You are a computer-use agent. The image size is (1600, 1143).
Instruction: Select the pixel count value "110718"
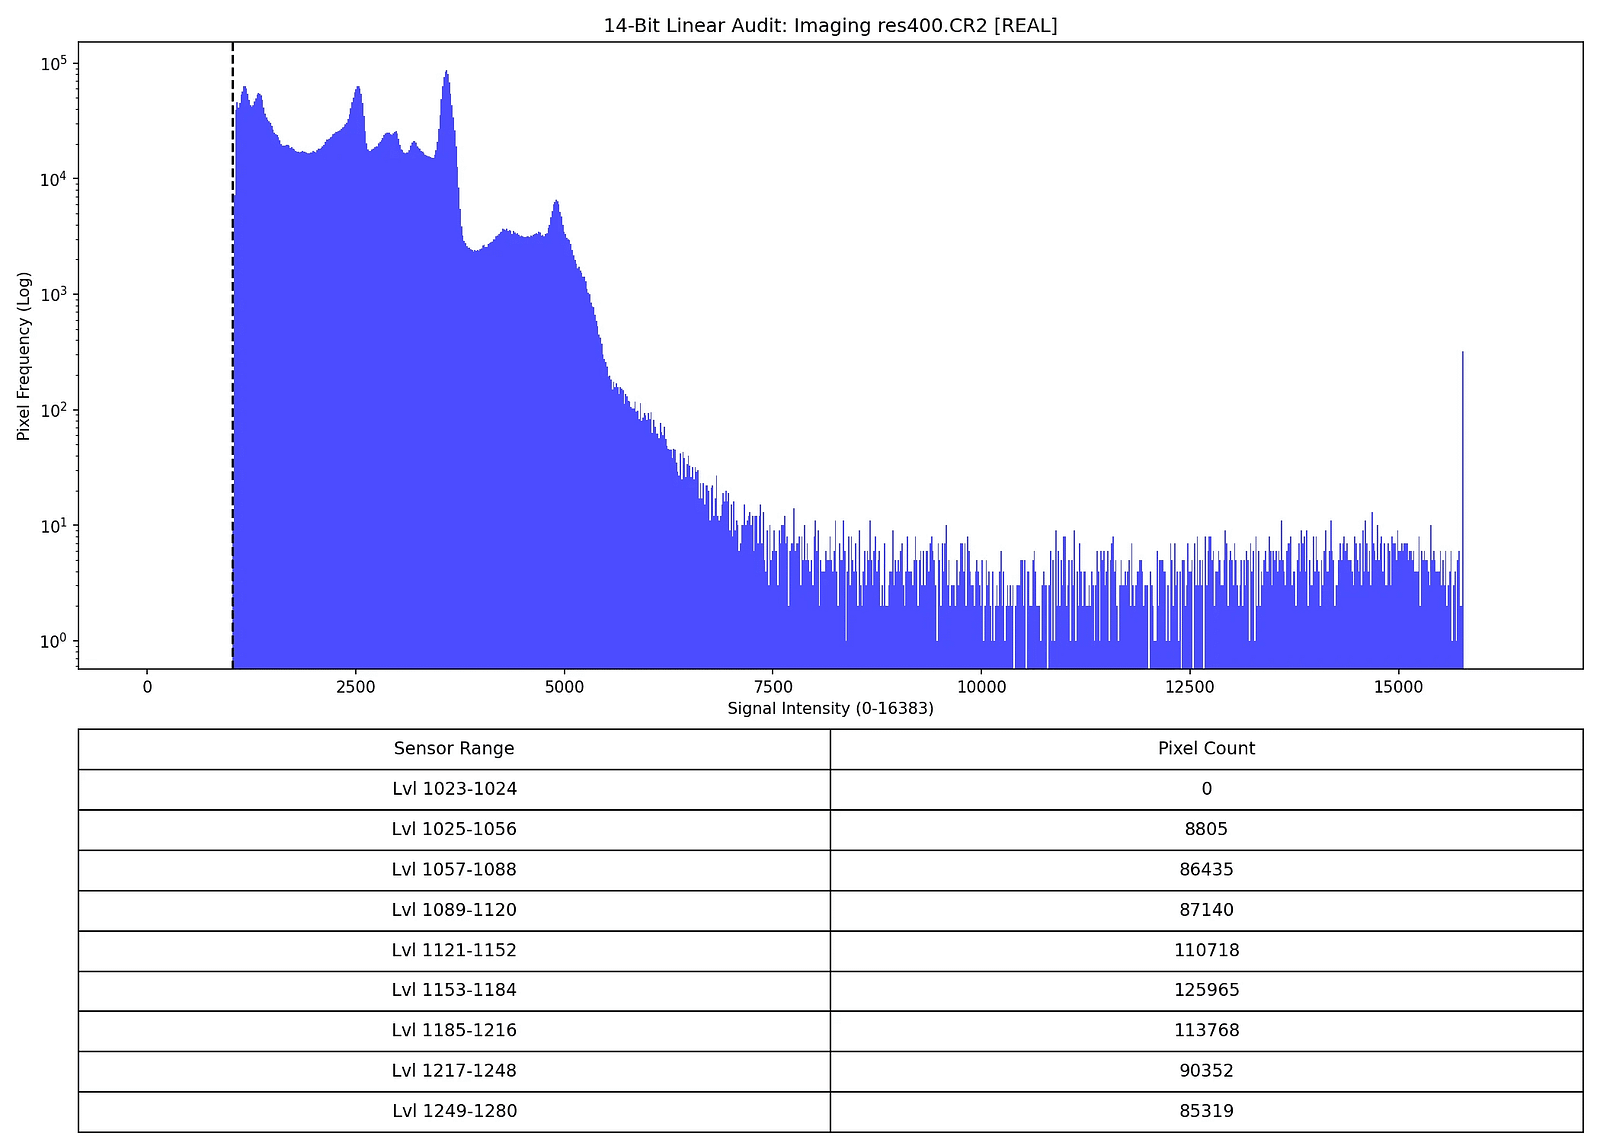(x=1207, y=950)
